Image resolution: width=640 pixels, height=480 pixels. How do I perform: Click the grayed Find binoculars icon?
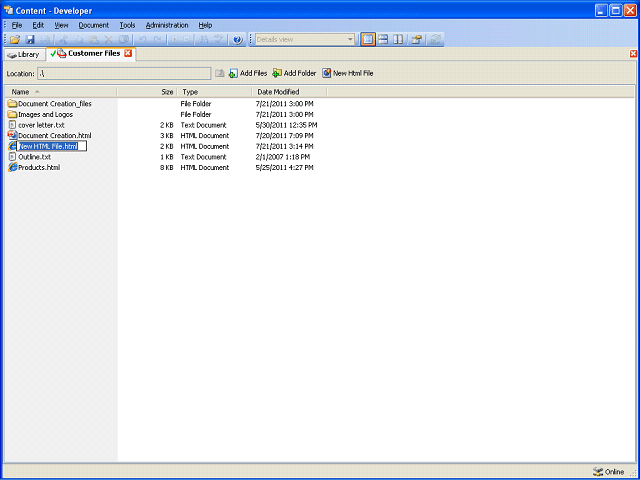pyautogui.click(x=203, y=40)
